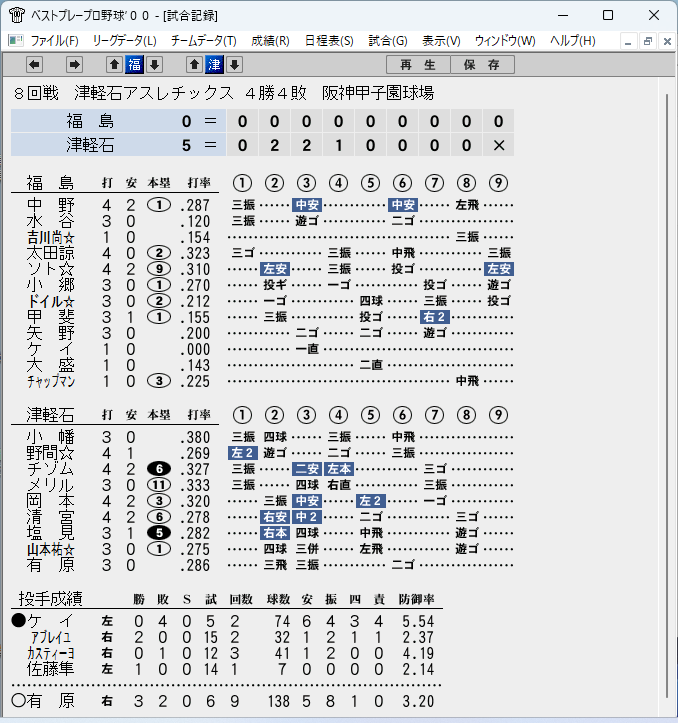Click the left arrow previous game button
Image resolution: width=678 pixels, height=723 pixels.
coord(34,65)
